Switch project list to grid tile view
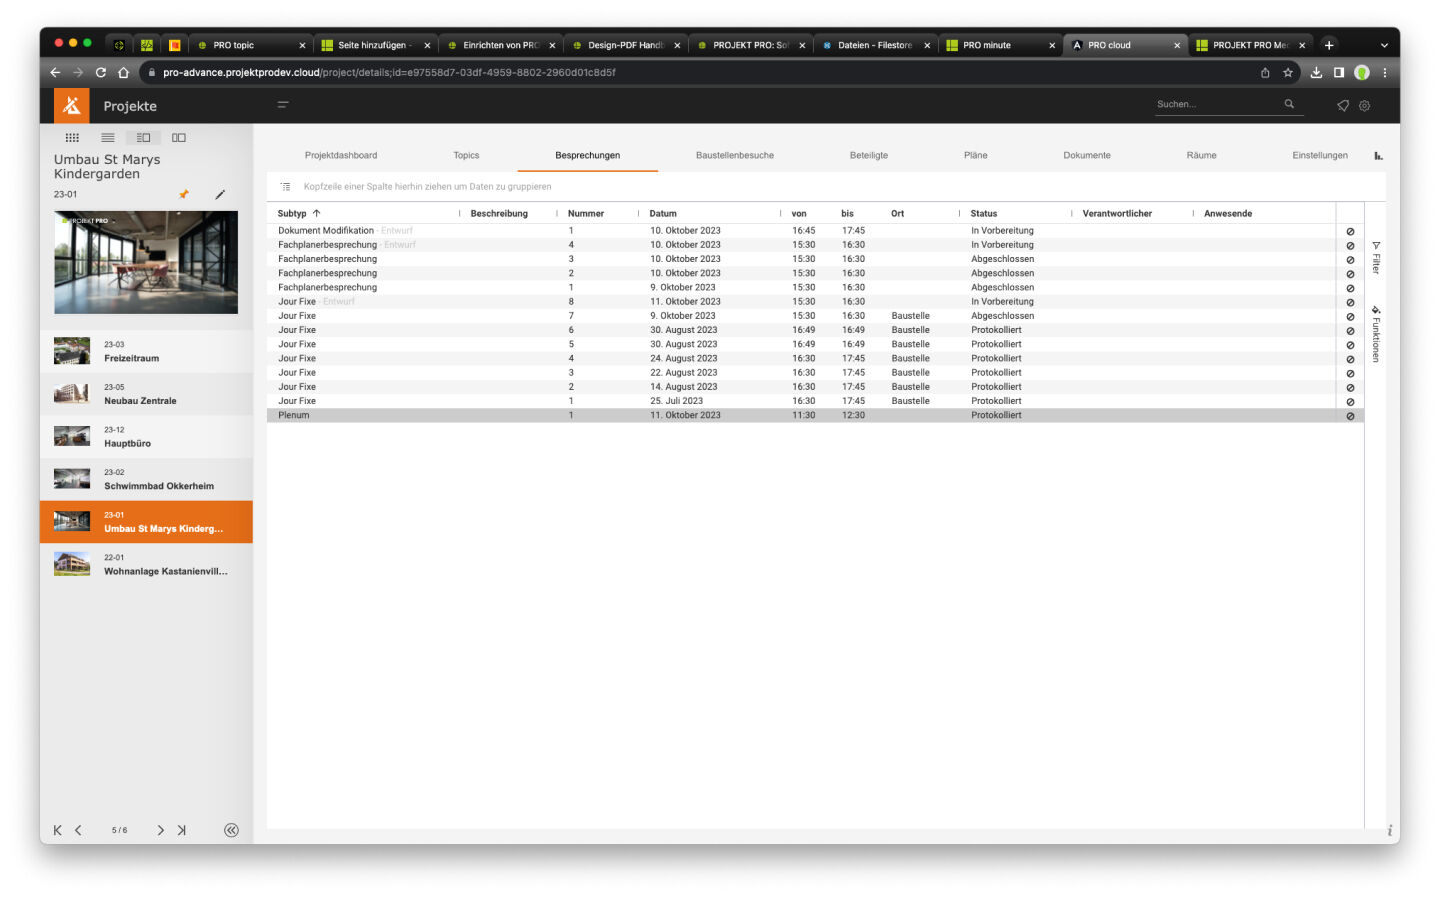This screenshot has height=897, width=1440. pyautogui.click(x=72, y=138)
